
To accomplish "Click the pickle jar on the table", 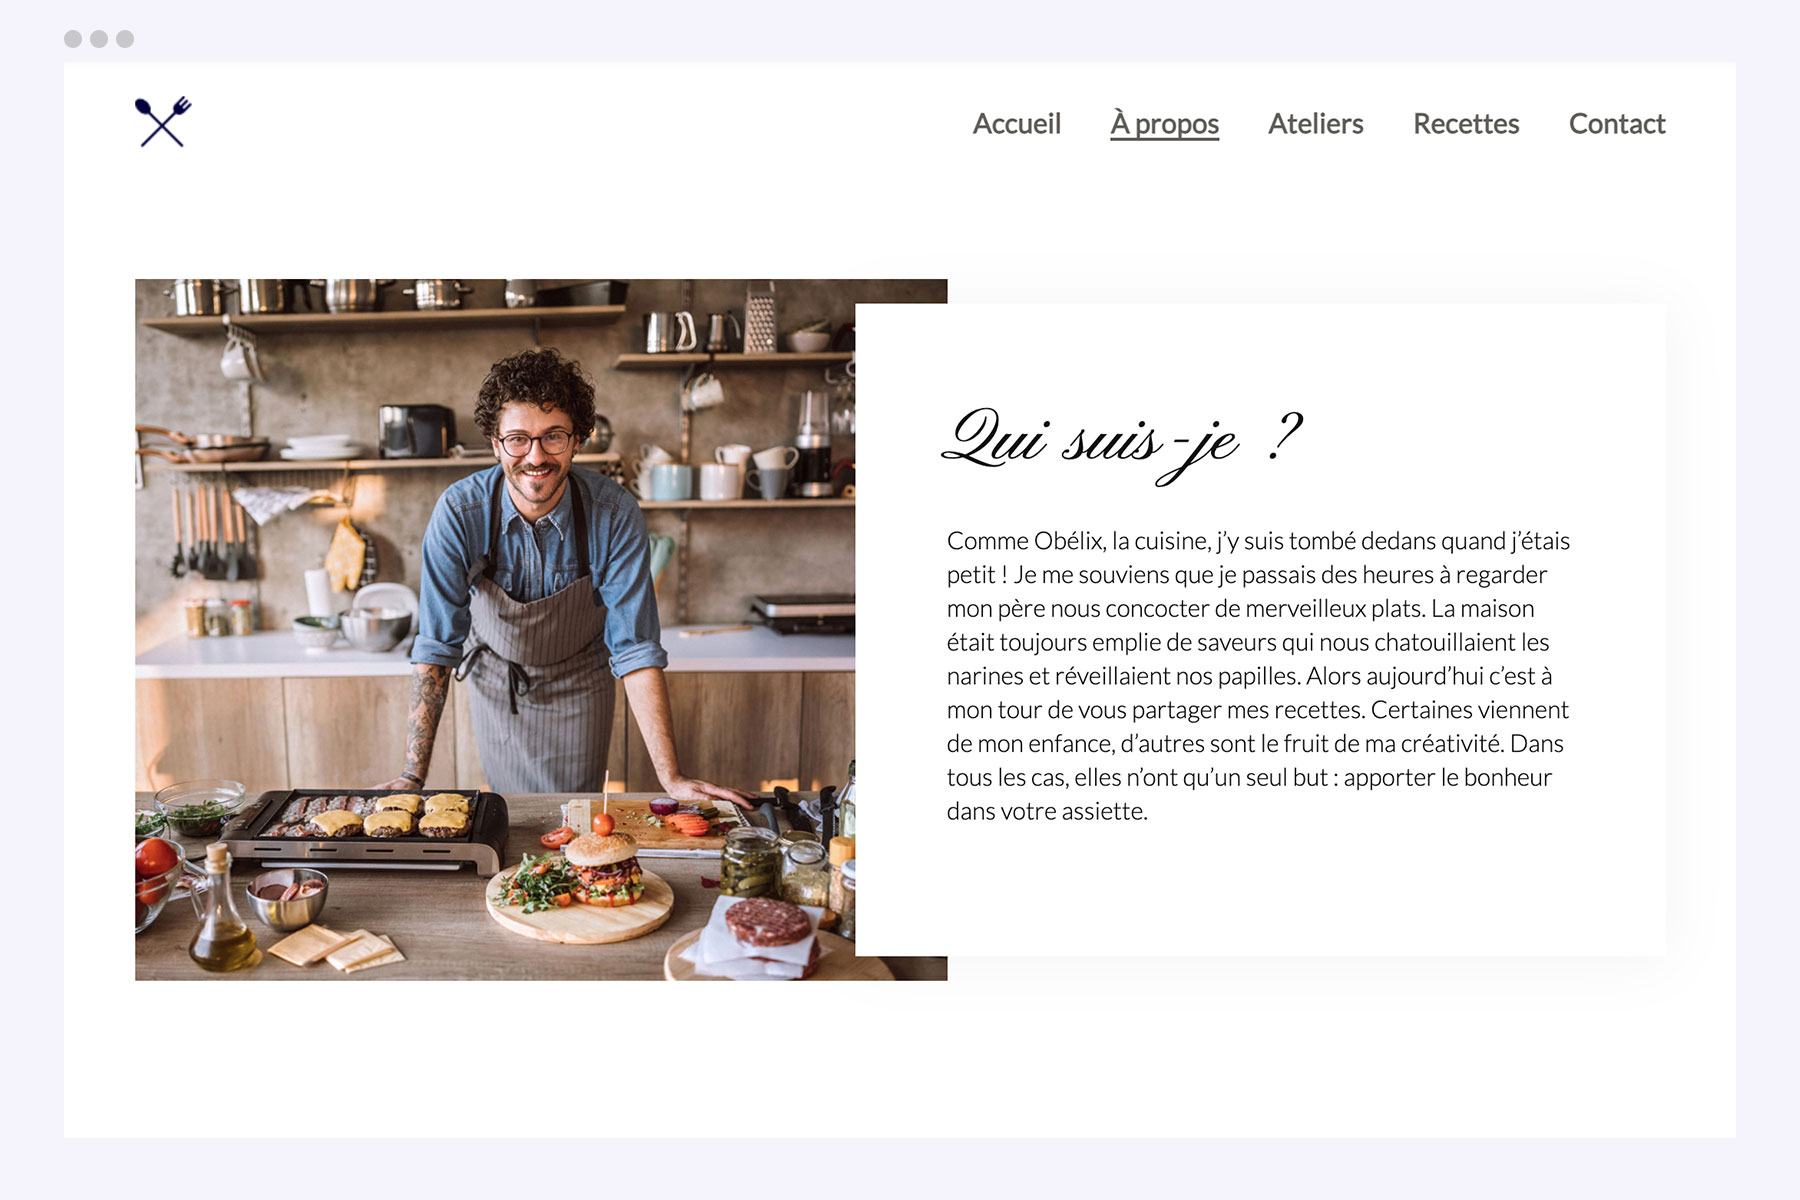I will tap(749, 862).
